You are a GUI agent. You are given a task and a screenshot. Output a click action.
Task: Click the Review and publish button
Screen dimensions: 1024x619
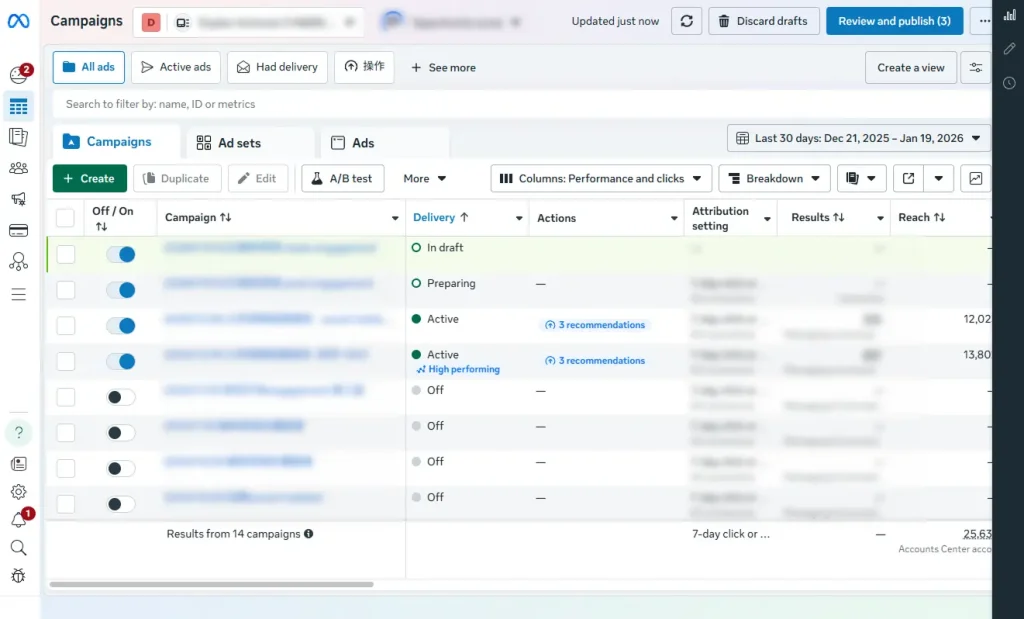pyautogui.click(x=894, y=20)
